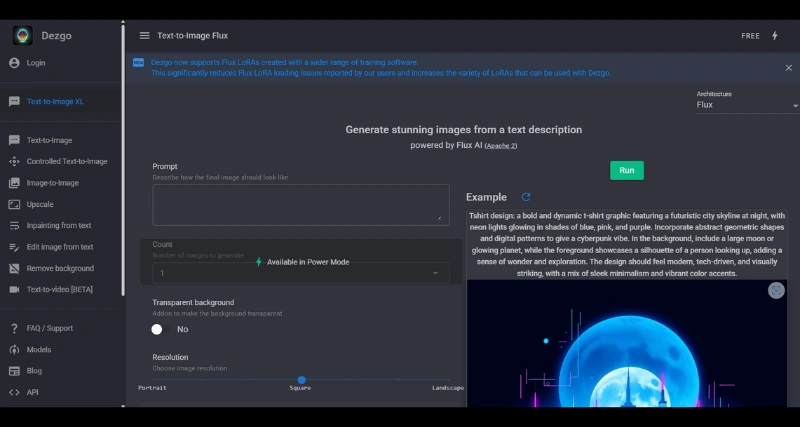Open the Architecture Flux dropdown
The width and height of the screenshot is (800, 427).
click(x=747, y=105)
